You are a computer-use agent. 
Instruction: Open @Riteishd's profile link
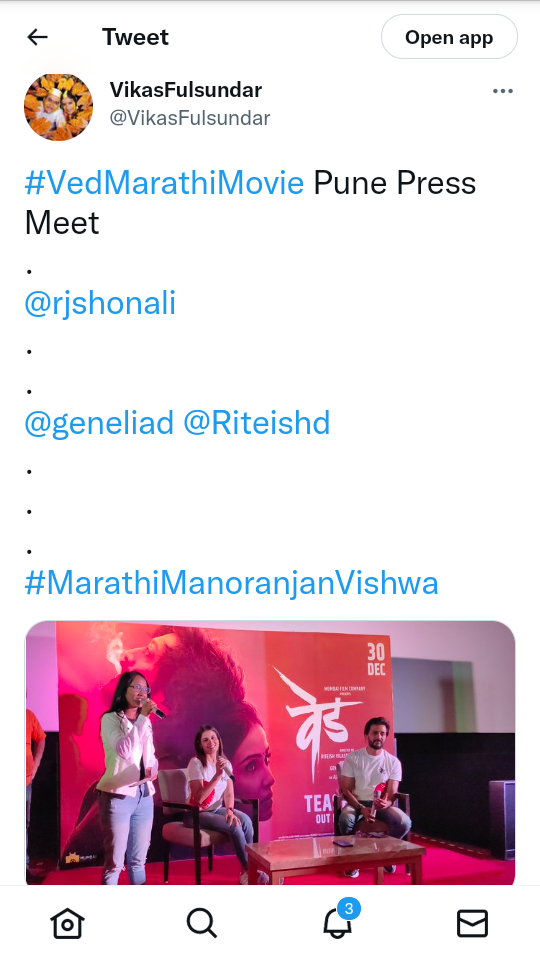tap(257, 423)
